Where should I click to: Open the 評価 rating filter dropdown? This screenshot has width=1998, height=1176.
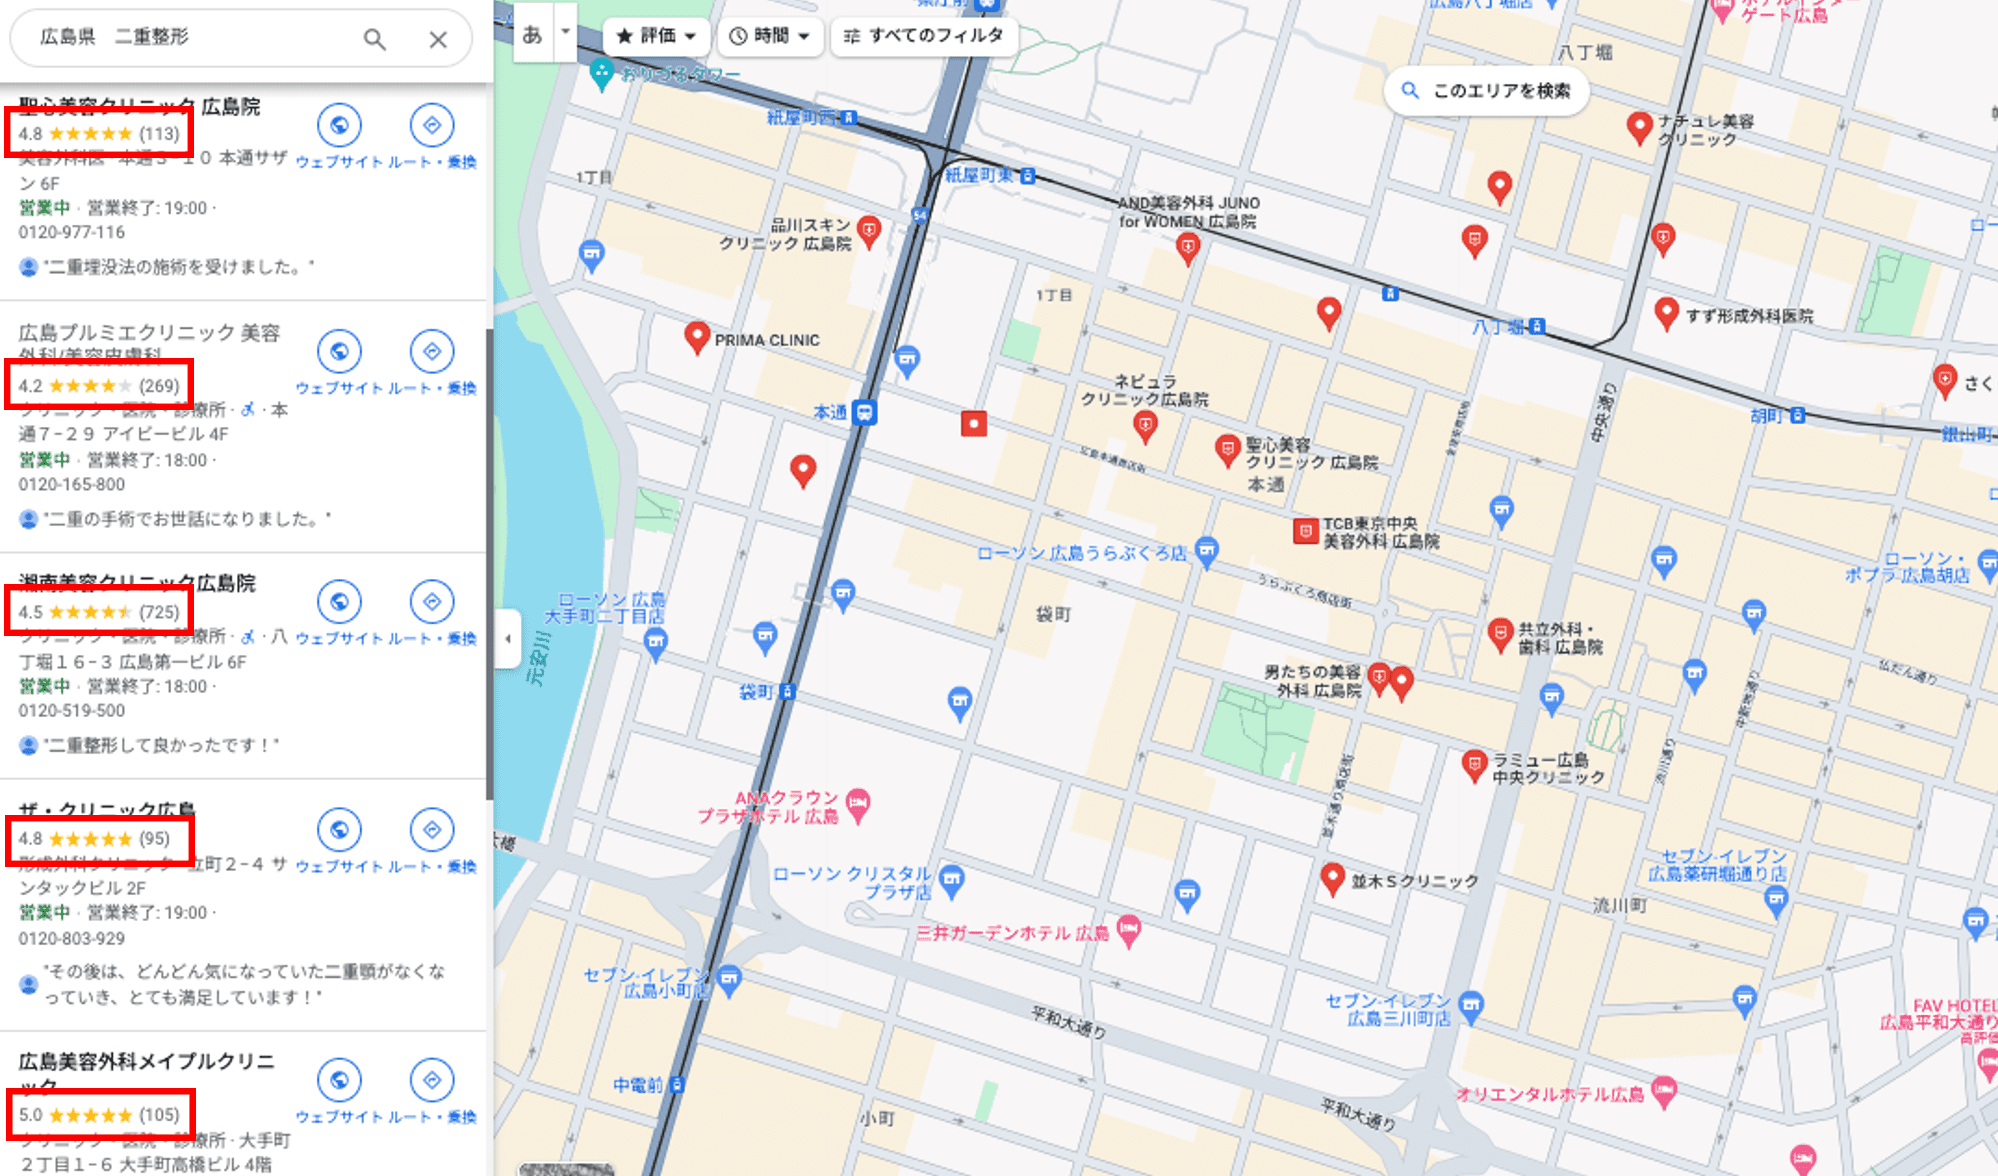coord(656,36)
